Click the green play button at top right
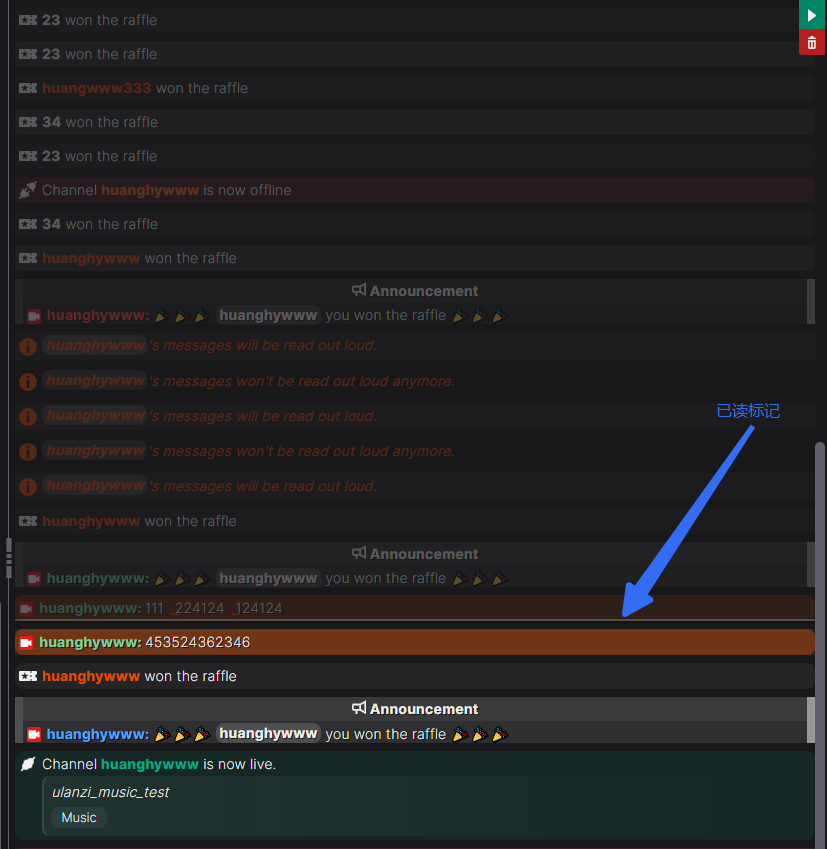The image size is (827, 849). coord(812,15)
